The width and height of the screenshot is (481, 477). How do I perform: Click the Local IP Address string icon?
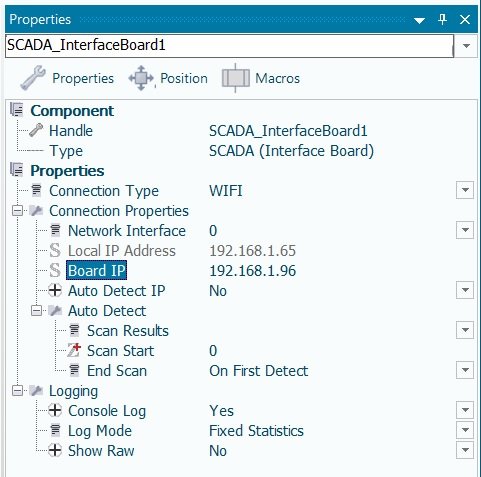pos(55,250)
